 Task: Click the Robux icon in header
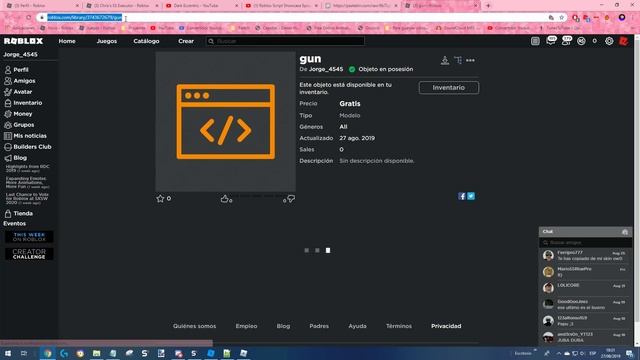tap(581, 41)
